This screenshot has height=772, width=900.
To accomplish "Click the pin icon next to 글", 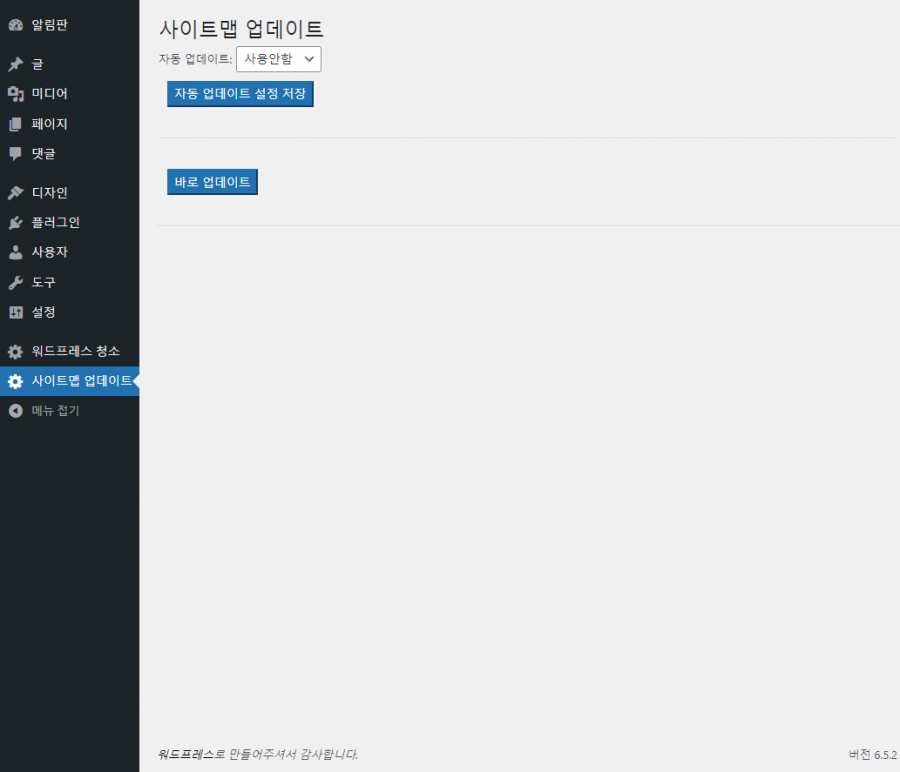I will tap(15, 64).
